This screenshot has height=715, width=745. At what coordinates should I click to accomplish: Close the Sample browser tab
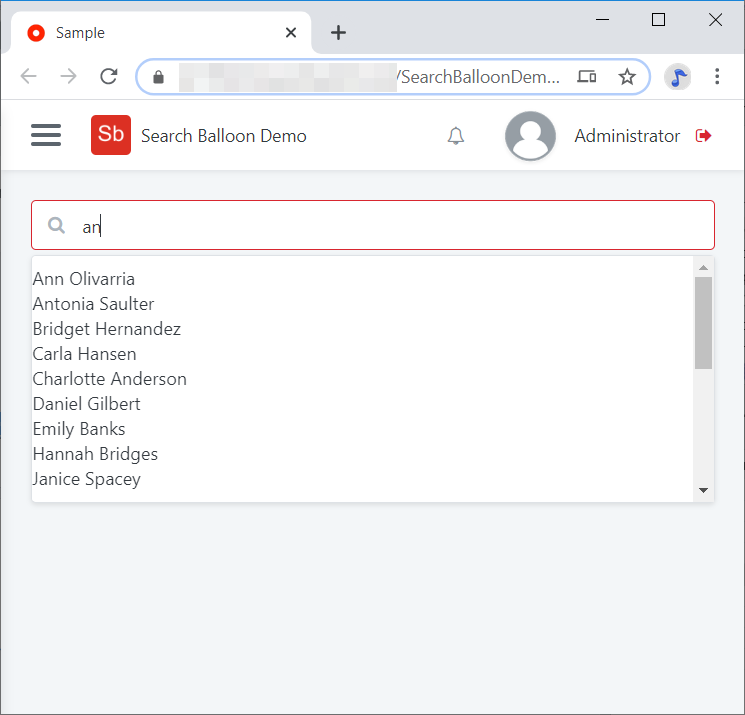pyautogui.click(x=291, y=33)
